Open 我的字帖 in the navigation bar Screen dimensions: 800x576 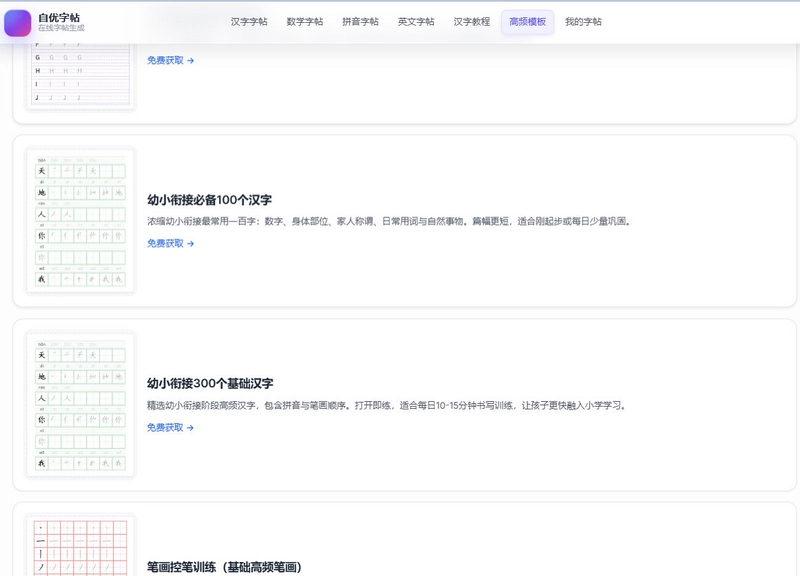tap(583, 22)
